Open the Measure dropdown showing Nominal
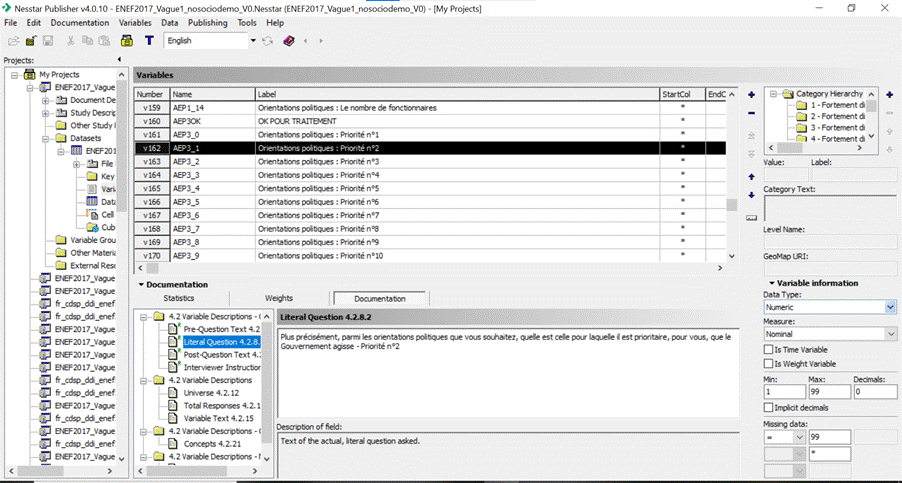The height and width of the screenshot is (483, 902). click(890, 334)
